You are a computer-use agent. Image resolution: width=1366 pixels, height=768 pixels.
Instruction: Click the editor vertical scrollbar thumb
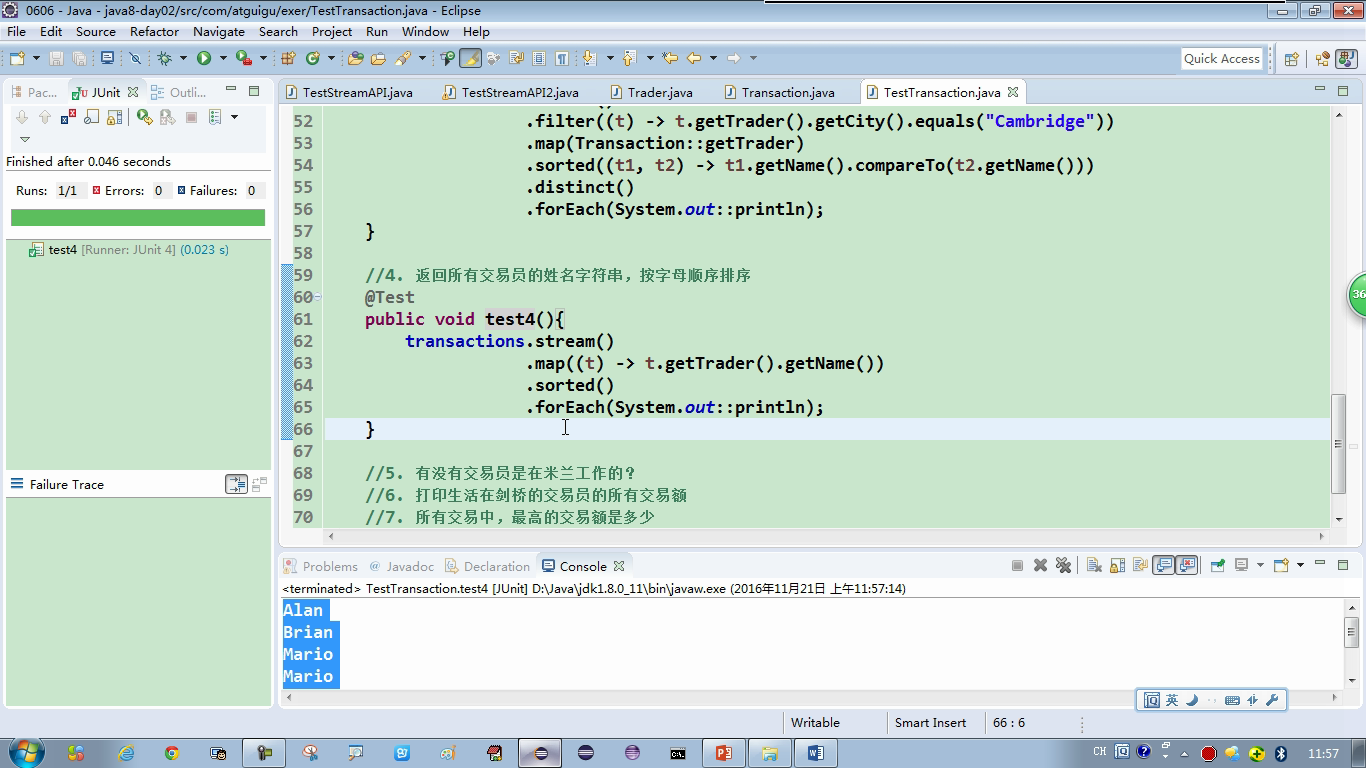1338,443
